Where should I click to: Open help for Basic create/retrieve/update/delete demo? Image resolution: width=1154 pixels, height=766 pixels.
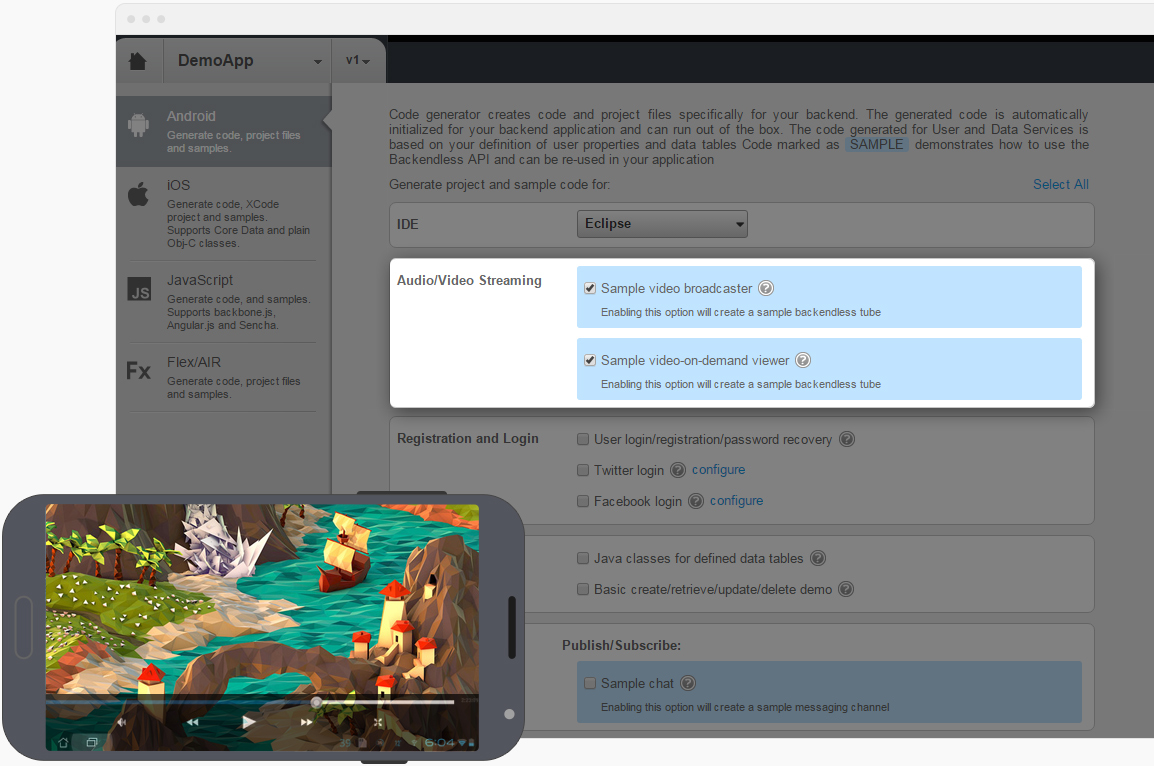point(846,589)
